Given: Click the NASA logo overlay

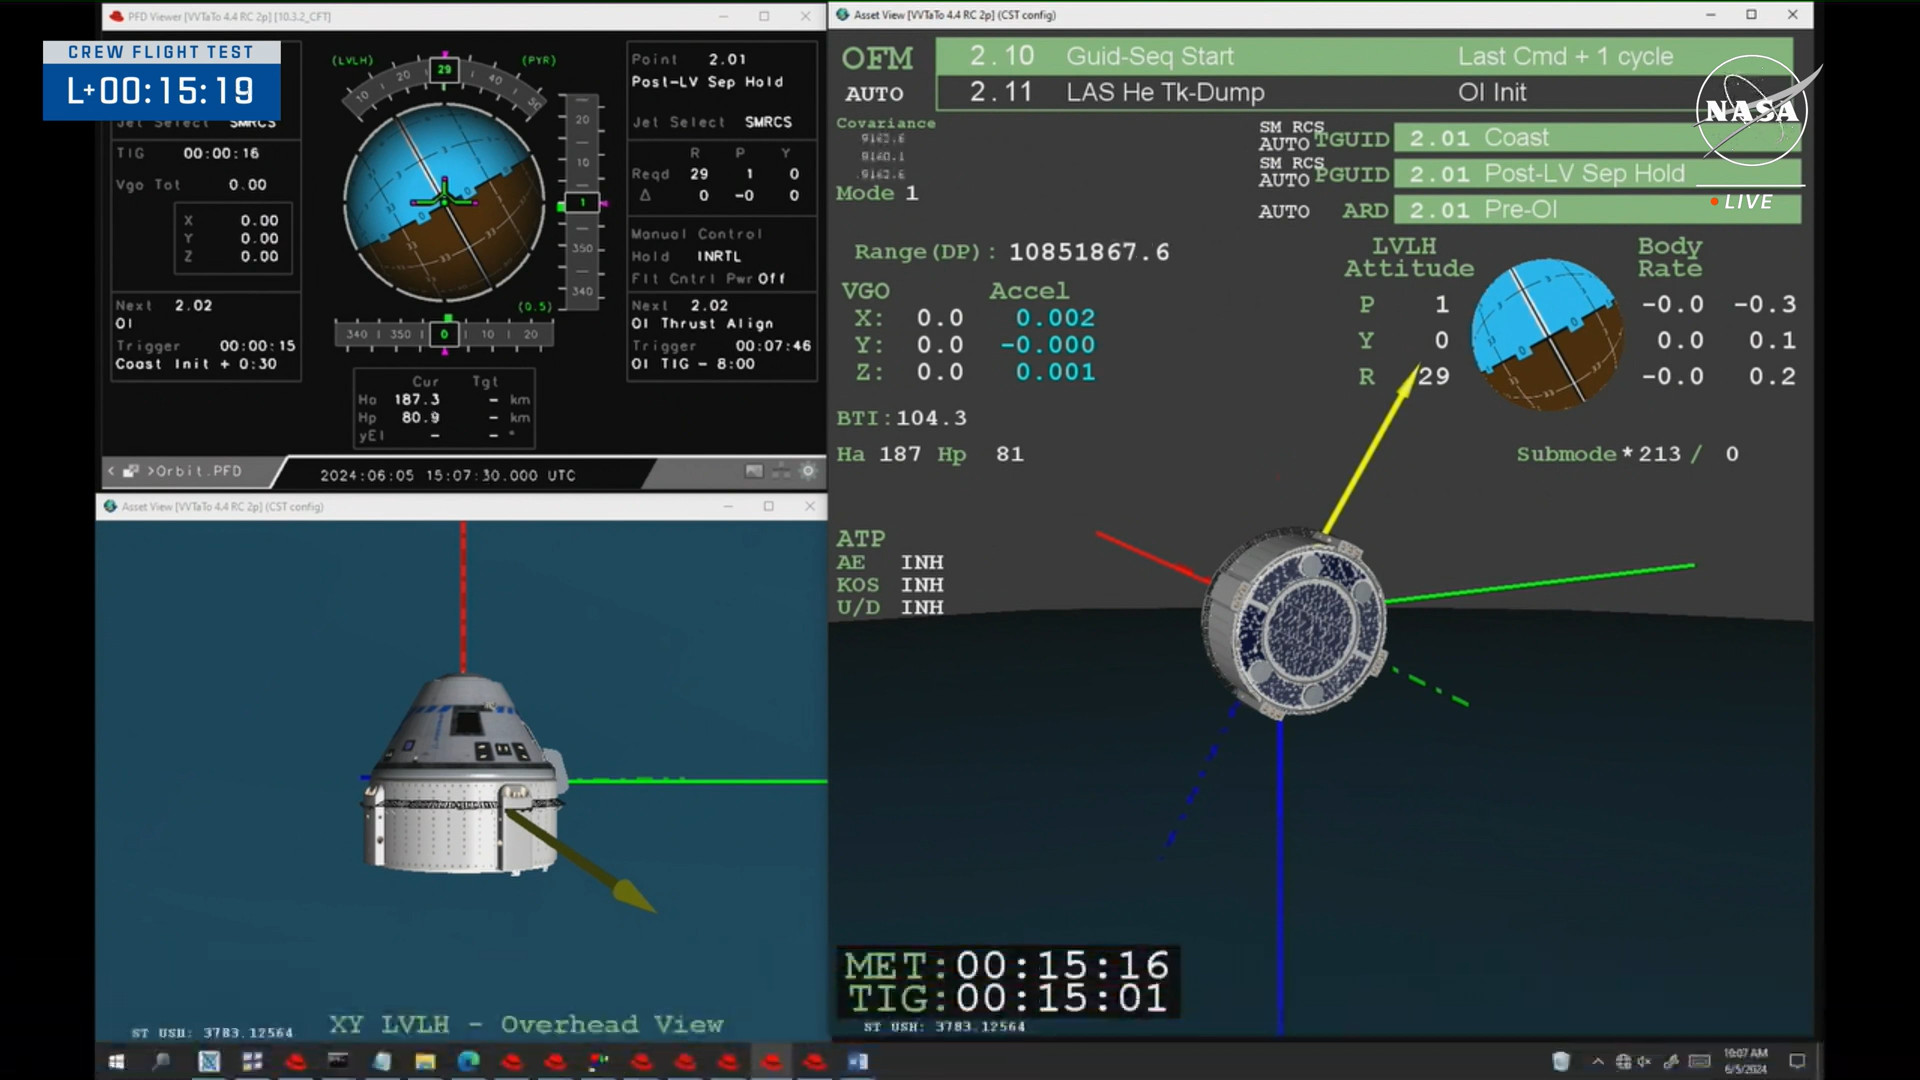Looking at the screenshot, I should point(1752,110).
